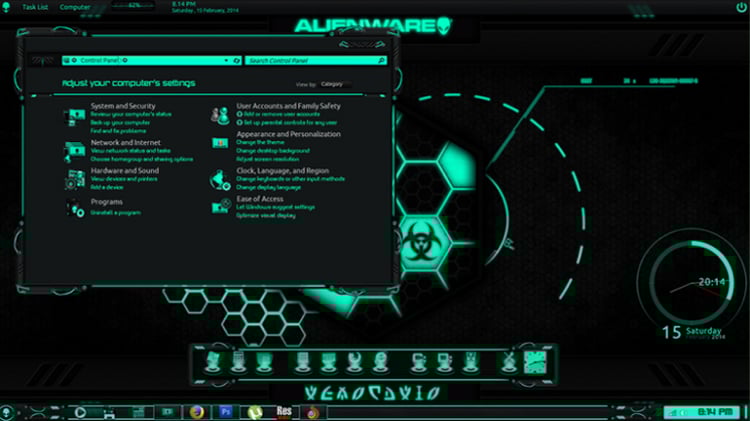The width and height of the screenshot is (750, 421).
Task: Open Clock, Language, and Region
Action: point(283,170)
